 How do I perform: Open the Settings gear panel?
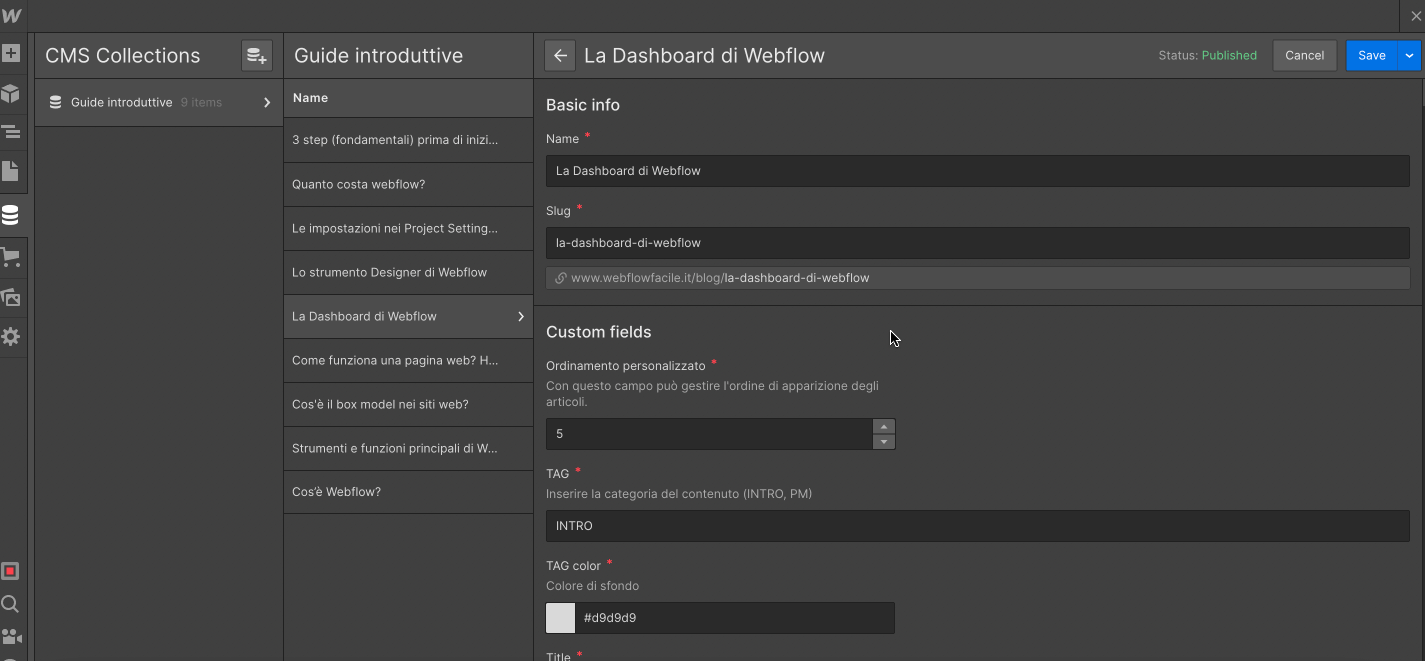coord(11,337)
